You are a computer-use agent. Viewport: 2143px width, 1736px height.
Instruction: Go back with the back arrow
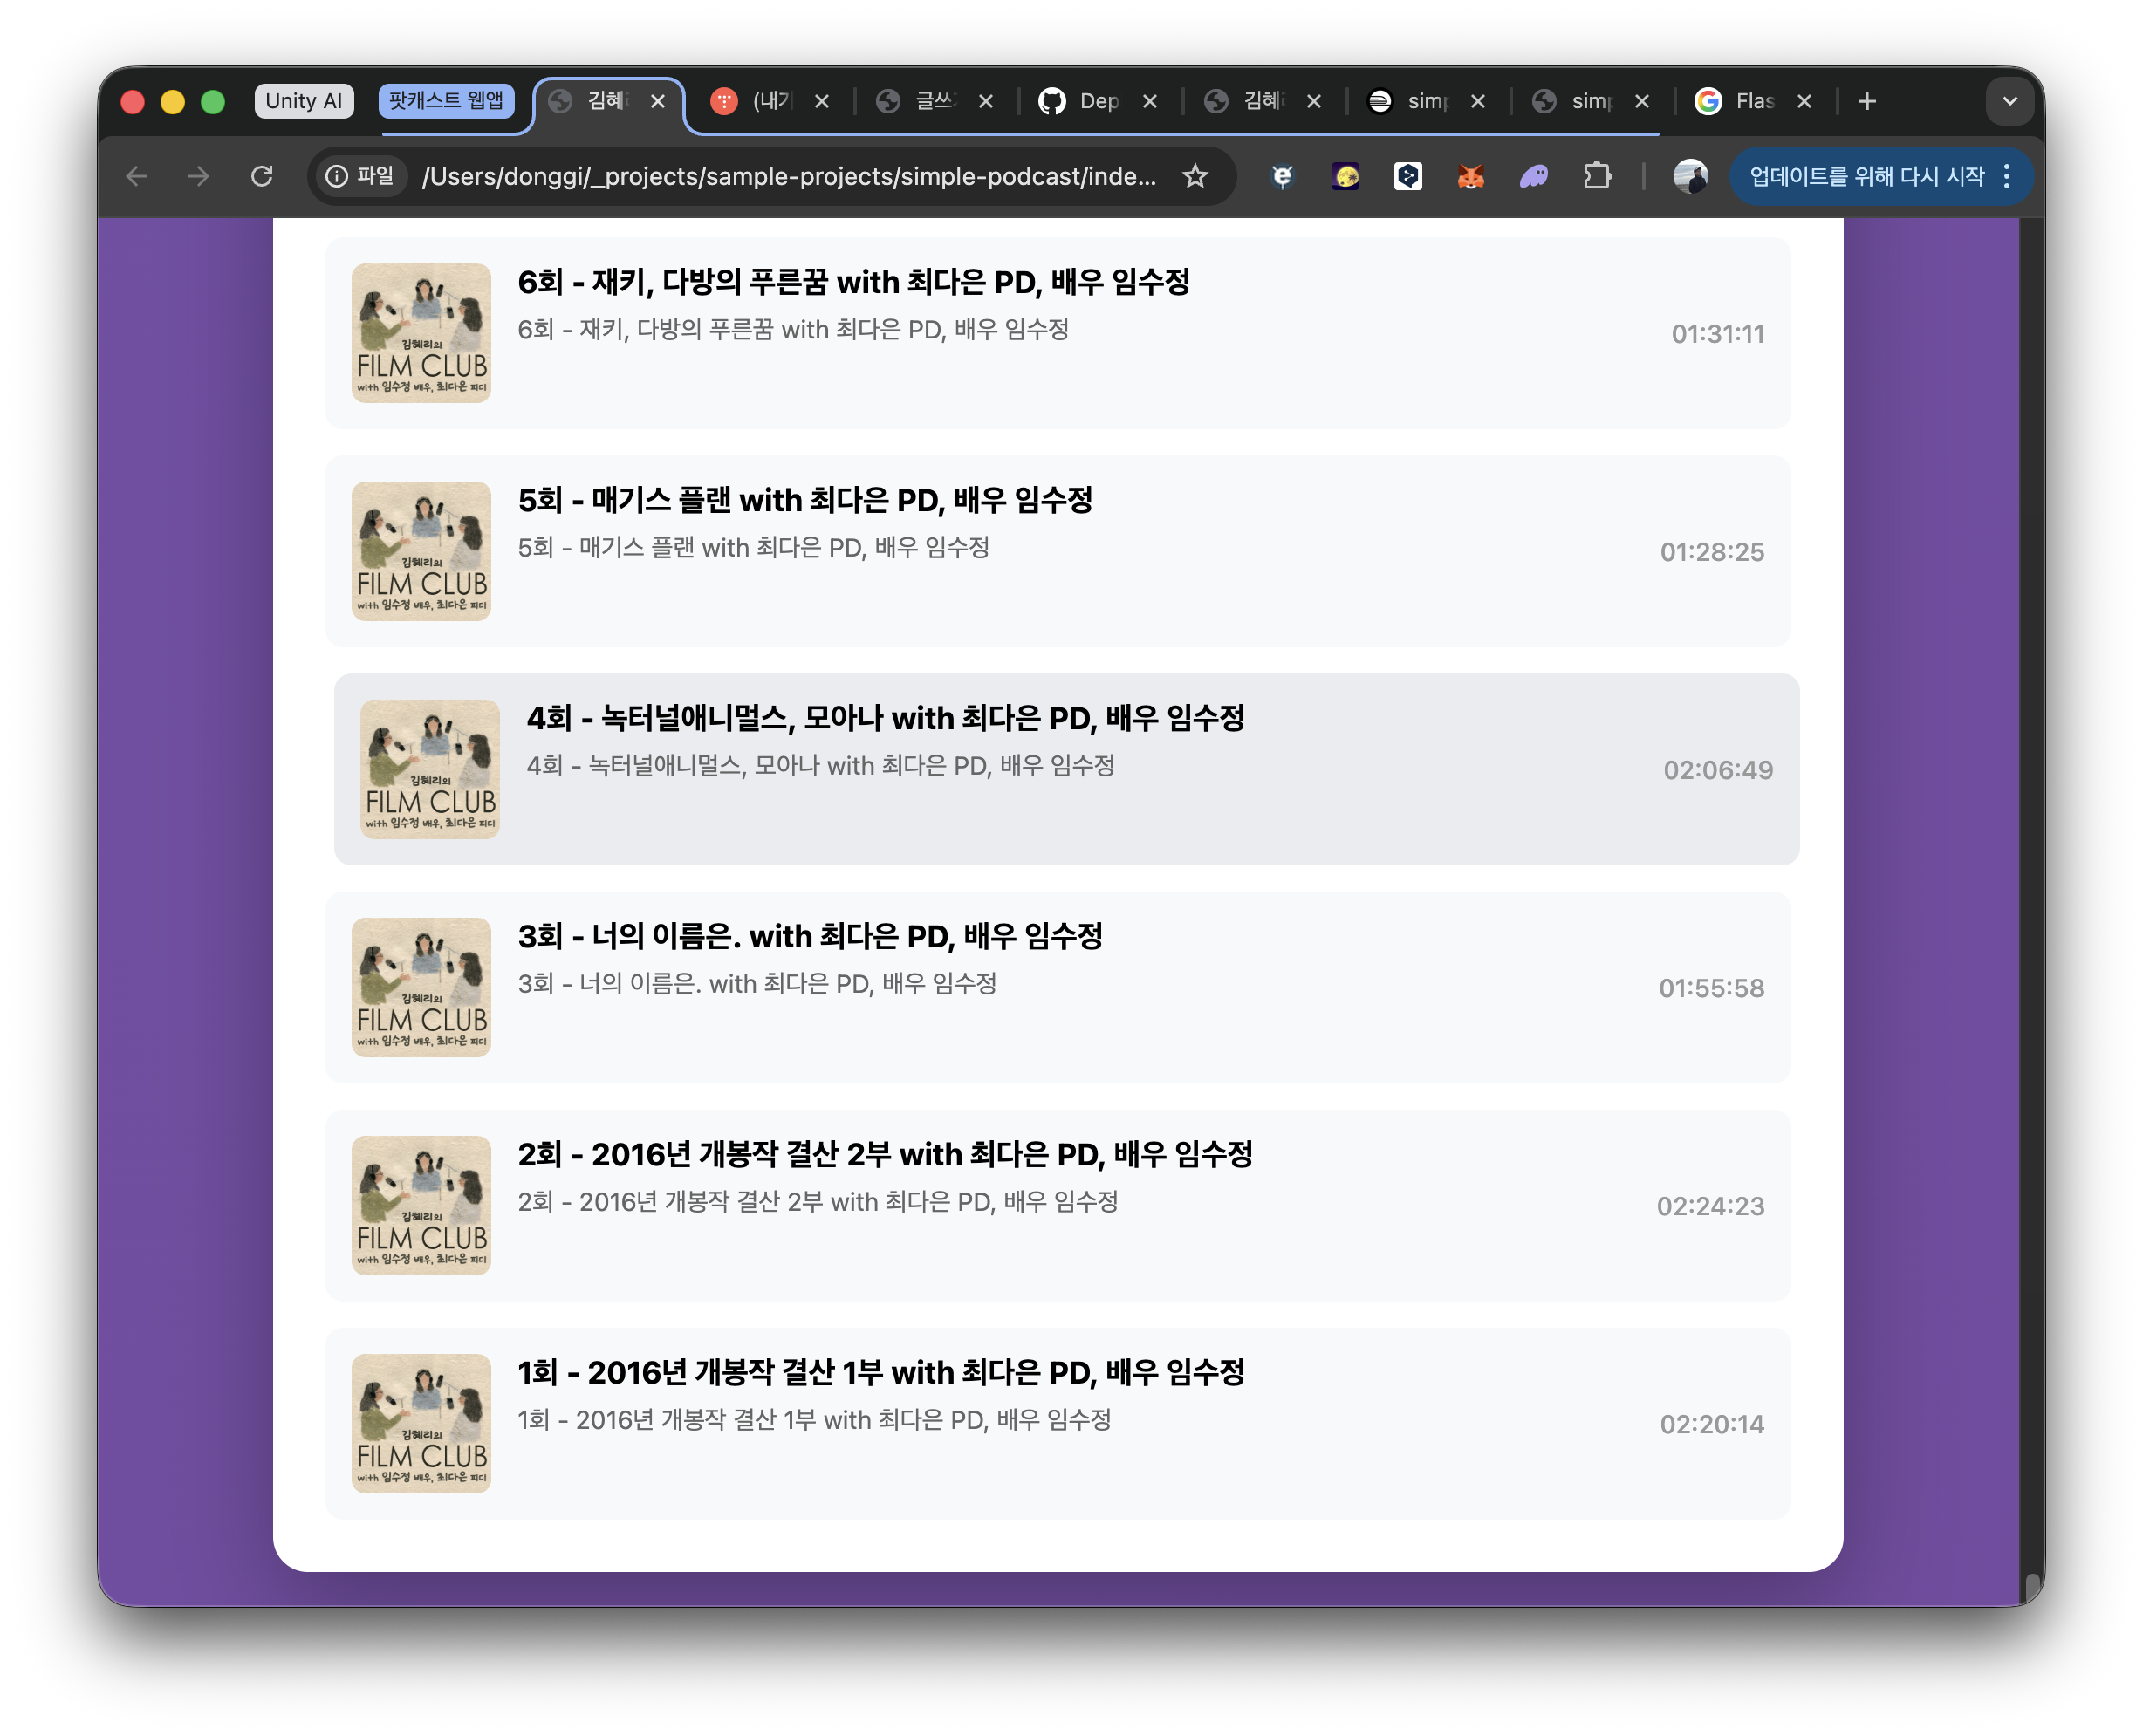(x=137, y=176)
